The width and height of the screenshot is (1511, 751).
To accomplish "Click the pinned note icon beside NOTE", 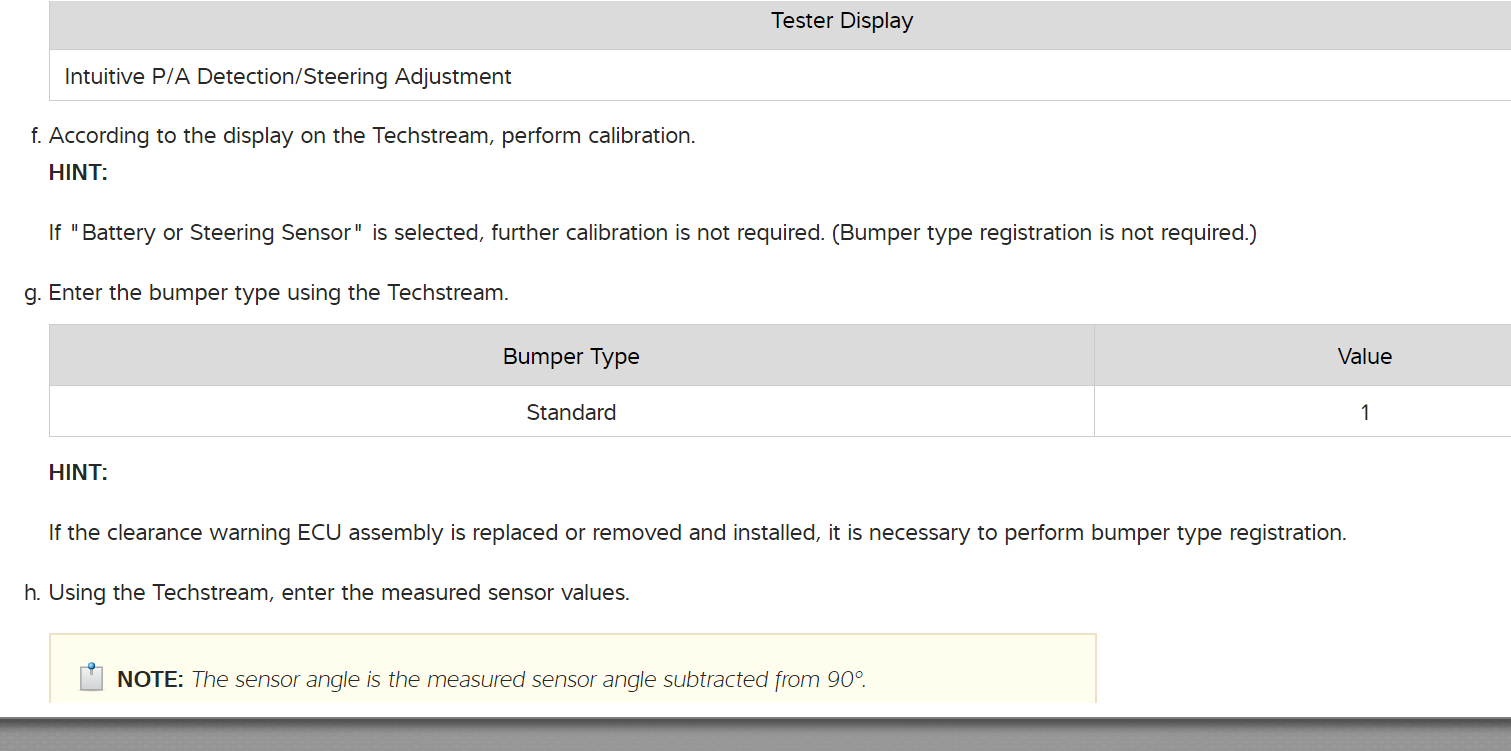I will click(91, 678).
